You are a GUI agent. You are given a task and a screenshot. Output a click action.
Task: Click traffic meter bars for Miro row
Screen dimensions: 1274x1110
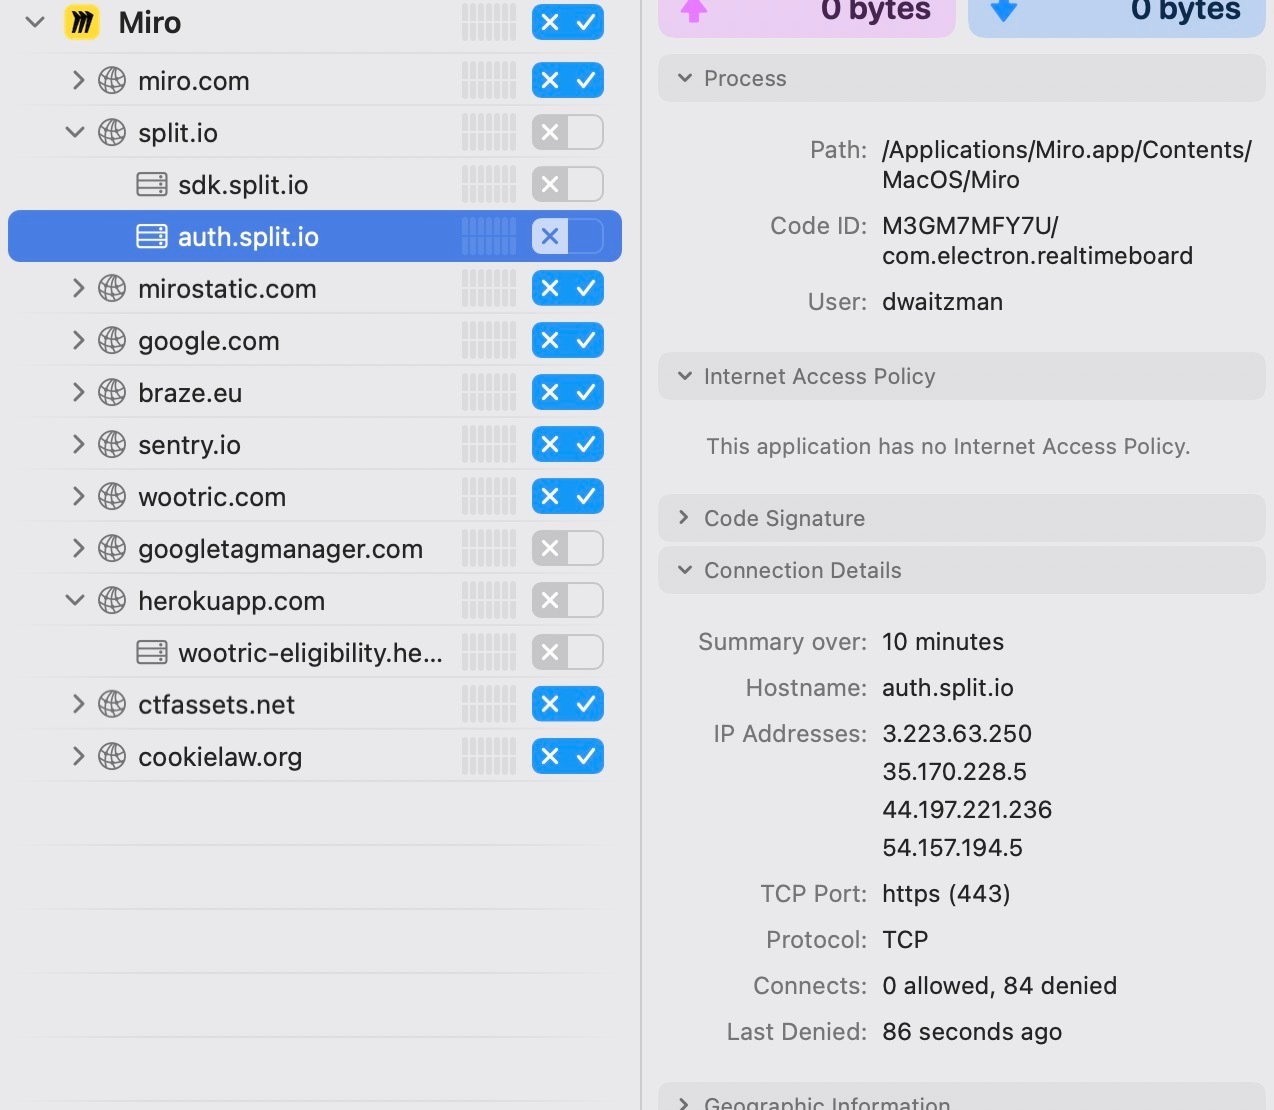click(489, 22)
